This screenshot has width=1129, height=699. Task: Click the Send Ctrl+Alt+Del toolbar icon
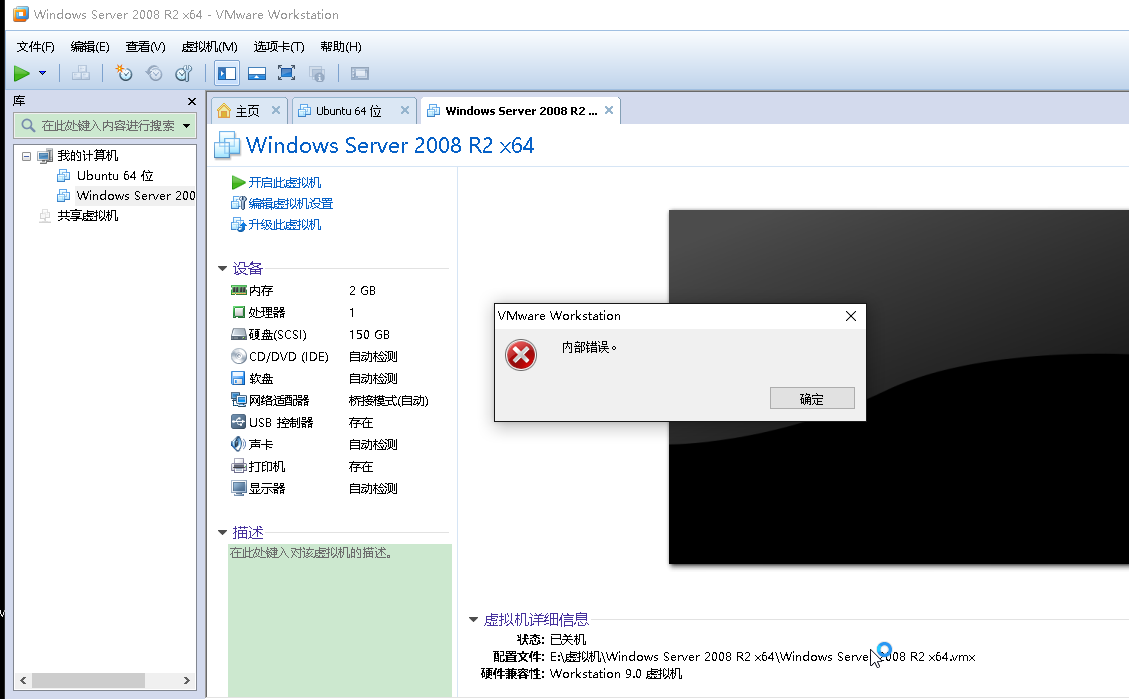pos(81,73)
